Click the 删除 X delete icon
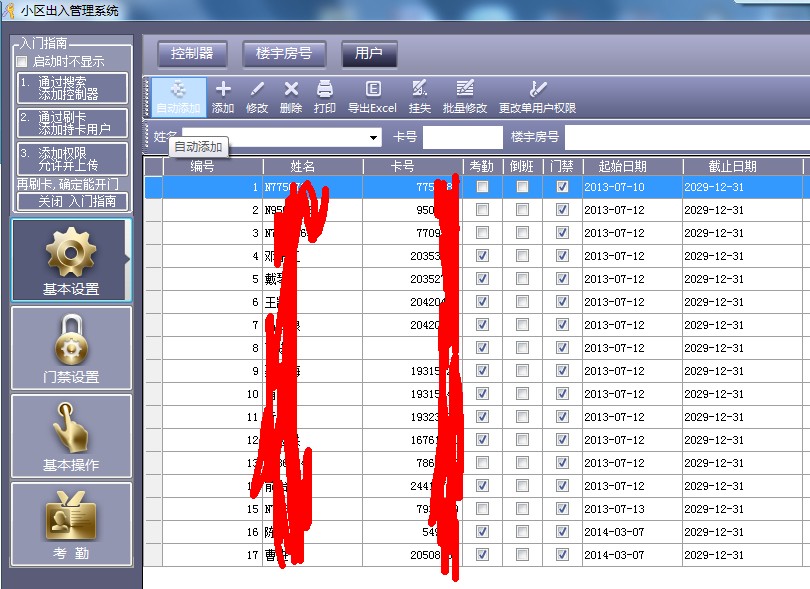The height and width of the screenshot is (589, 810). tap(291, 97)
